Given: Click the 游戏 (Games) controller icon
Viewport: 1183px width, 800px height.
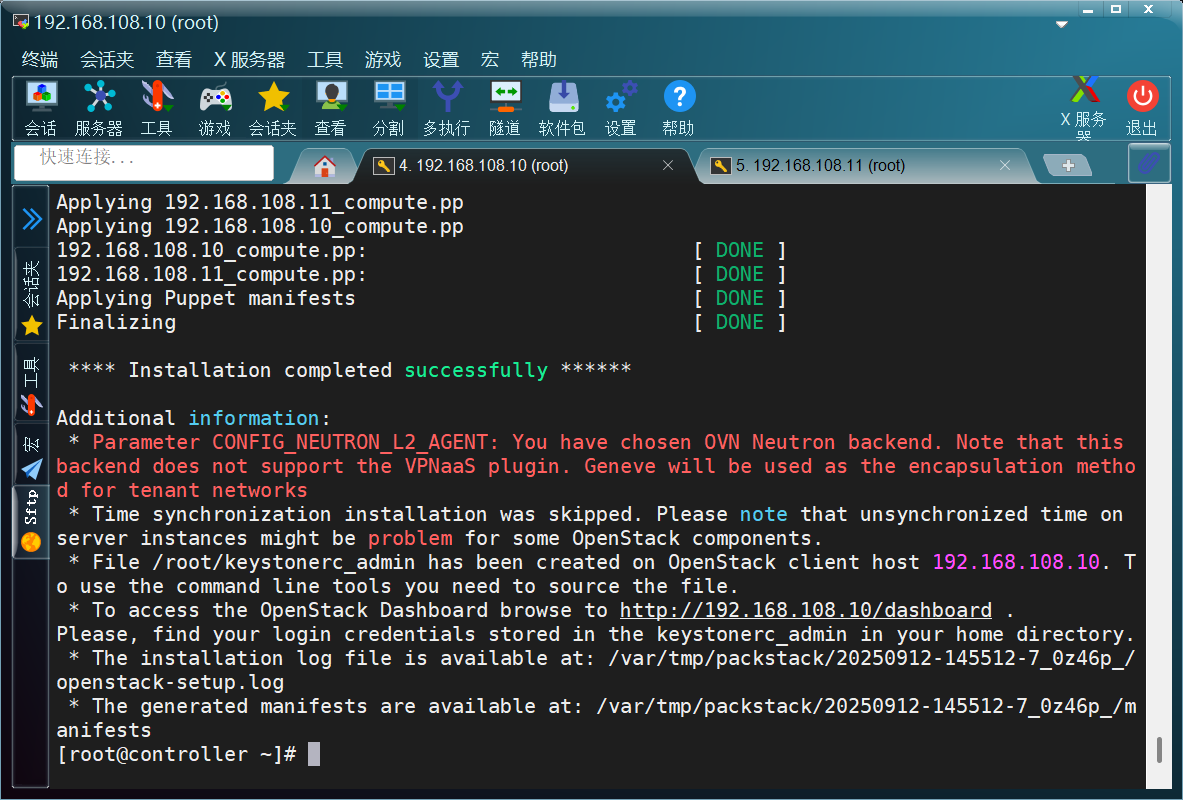Looking at the screenshot, I should 215,108.
